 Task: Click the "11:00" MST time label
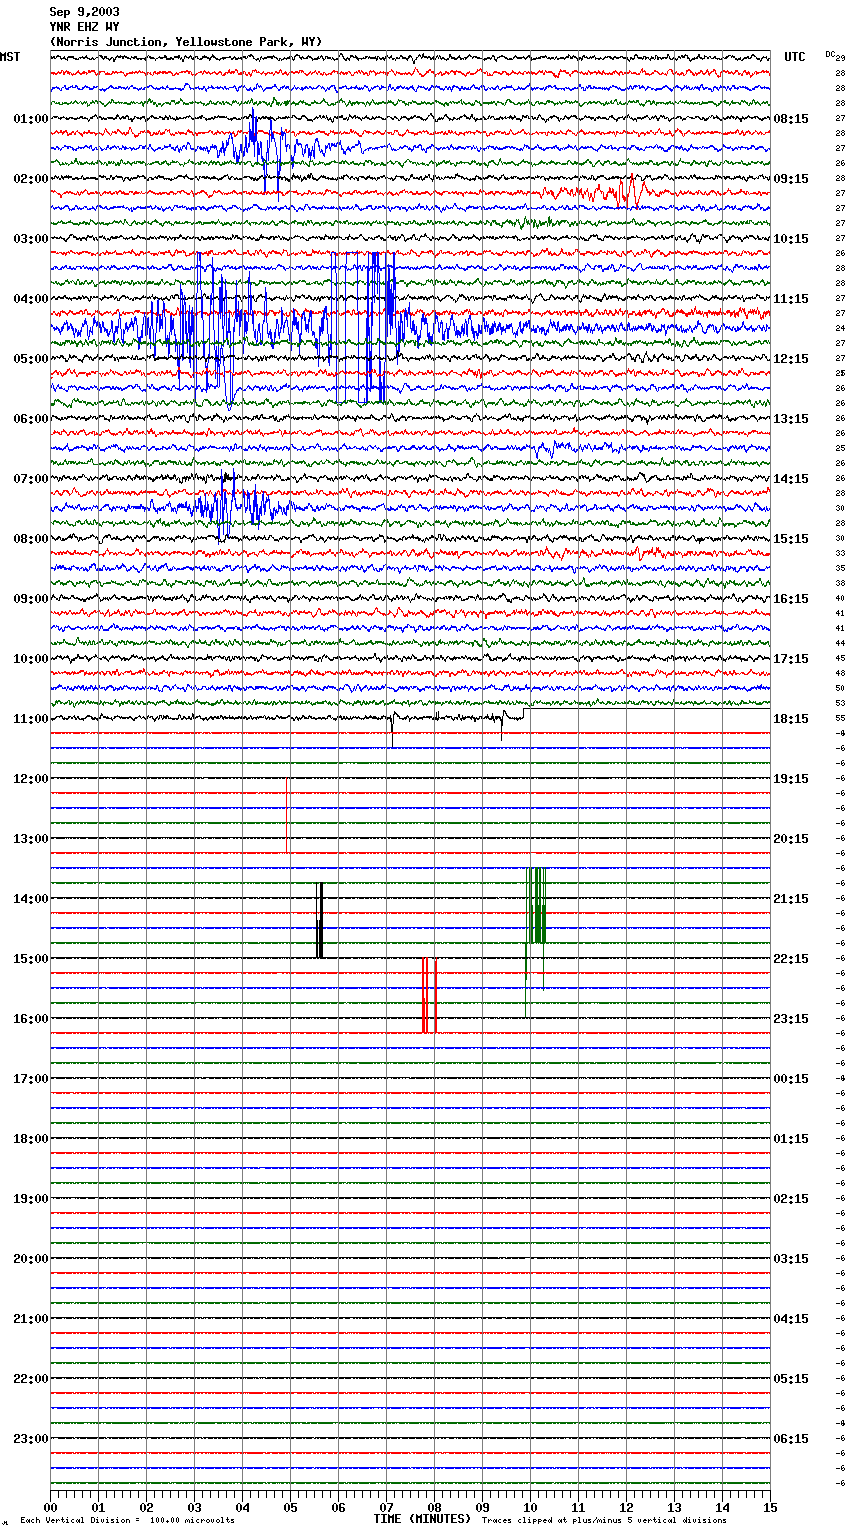tap(31, 719)
